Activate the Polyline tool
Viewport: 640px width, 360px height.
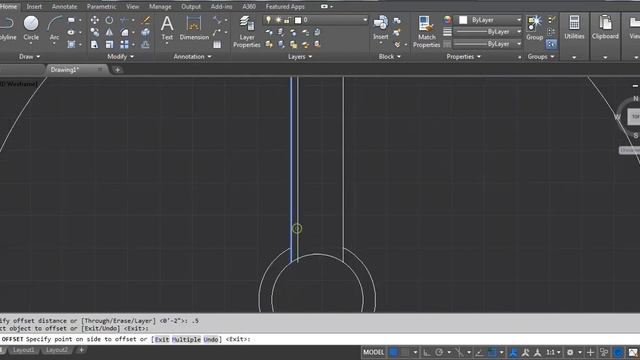[7, 28]
